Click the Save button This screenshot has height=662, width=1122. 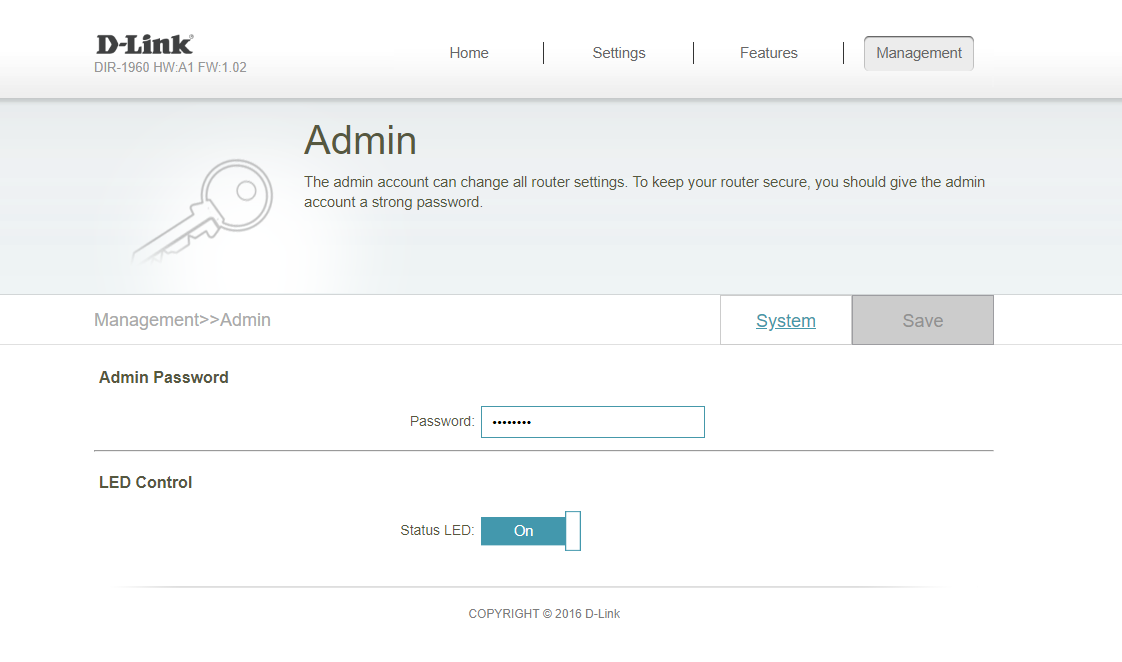tap(922, 320)
